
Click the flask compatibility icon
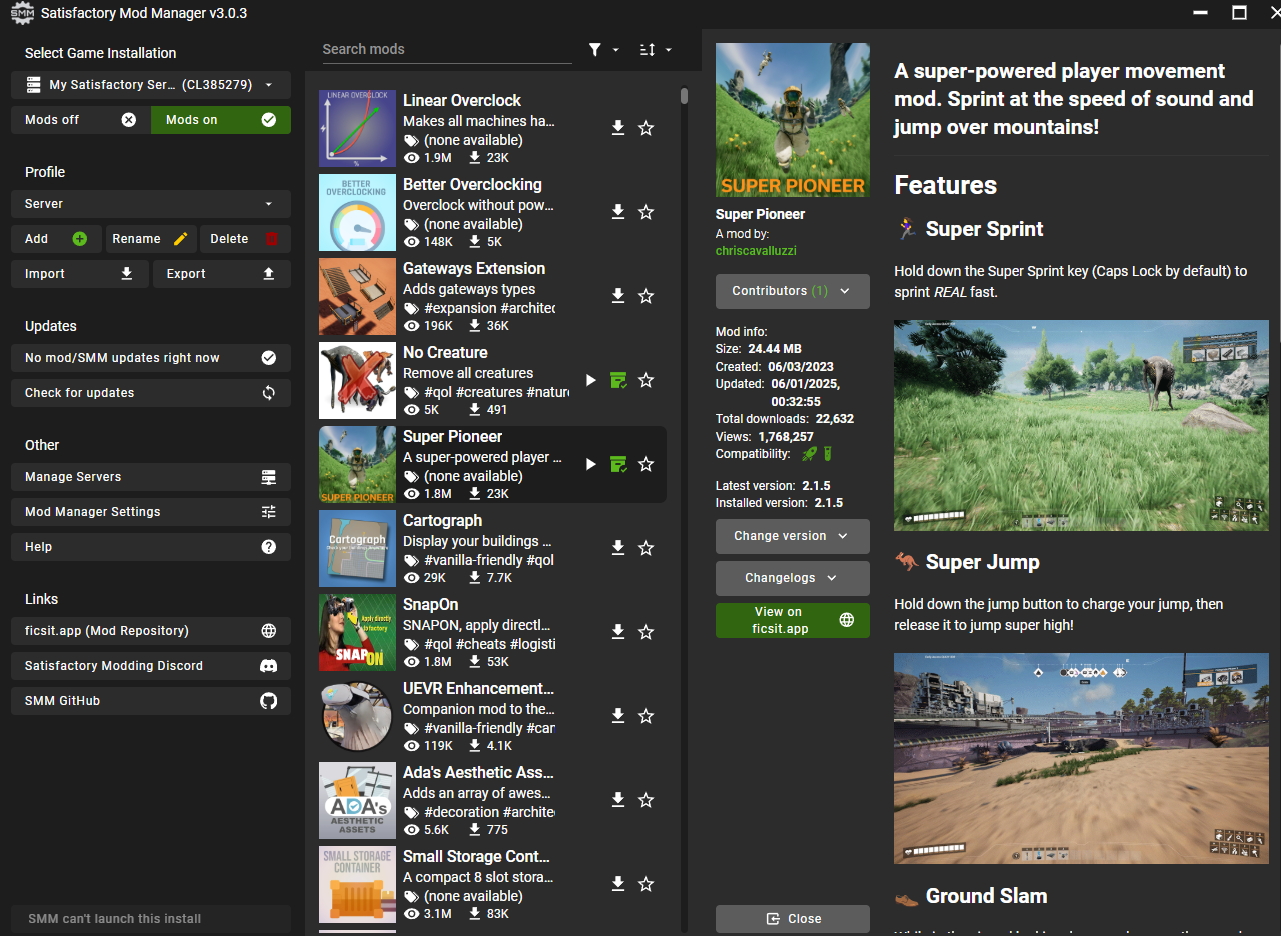[828, 454]
